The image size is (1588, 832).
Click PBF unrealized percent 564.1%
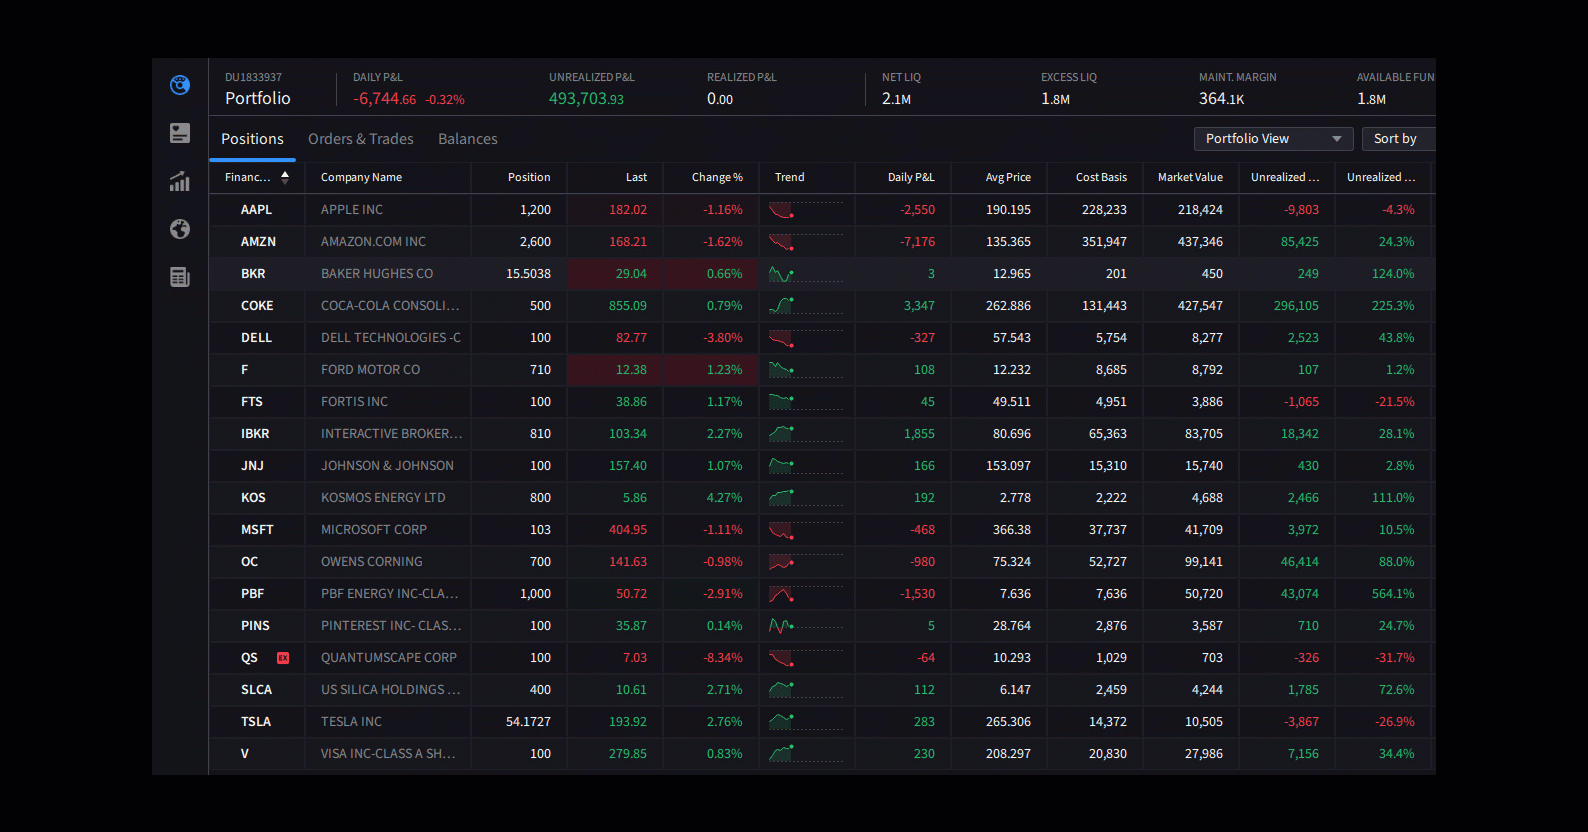tap(1393, 594)
